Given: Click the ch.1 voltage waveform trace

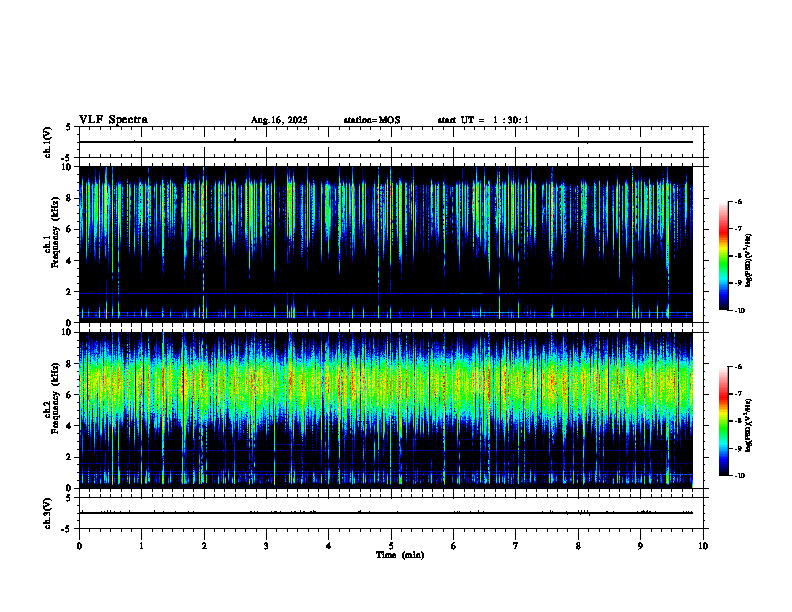Looking at the screenshot, I should click(x=386, y=142).
